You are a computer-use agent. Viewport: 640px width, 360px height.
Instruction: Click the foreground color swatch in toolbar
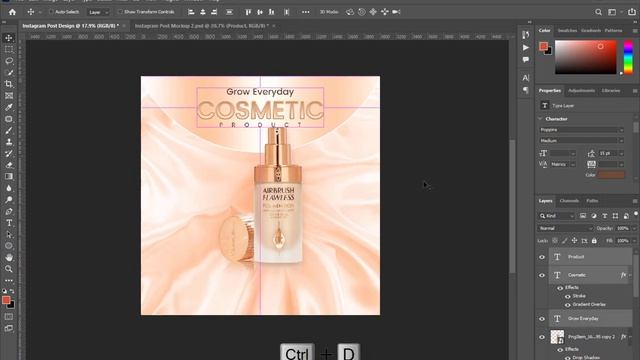point(6,300)
